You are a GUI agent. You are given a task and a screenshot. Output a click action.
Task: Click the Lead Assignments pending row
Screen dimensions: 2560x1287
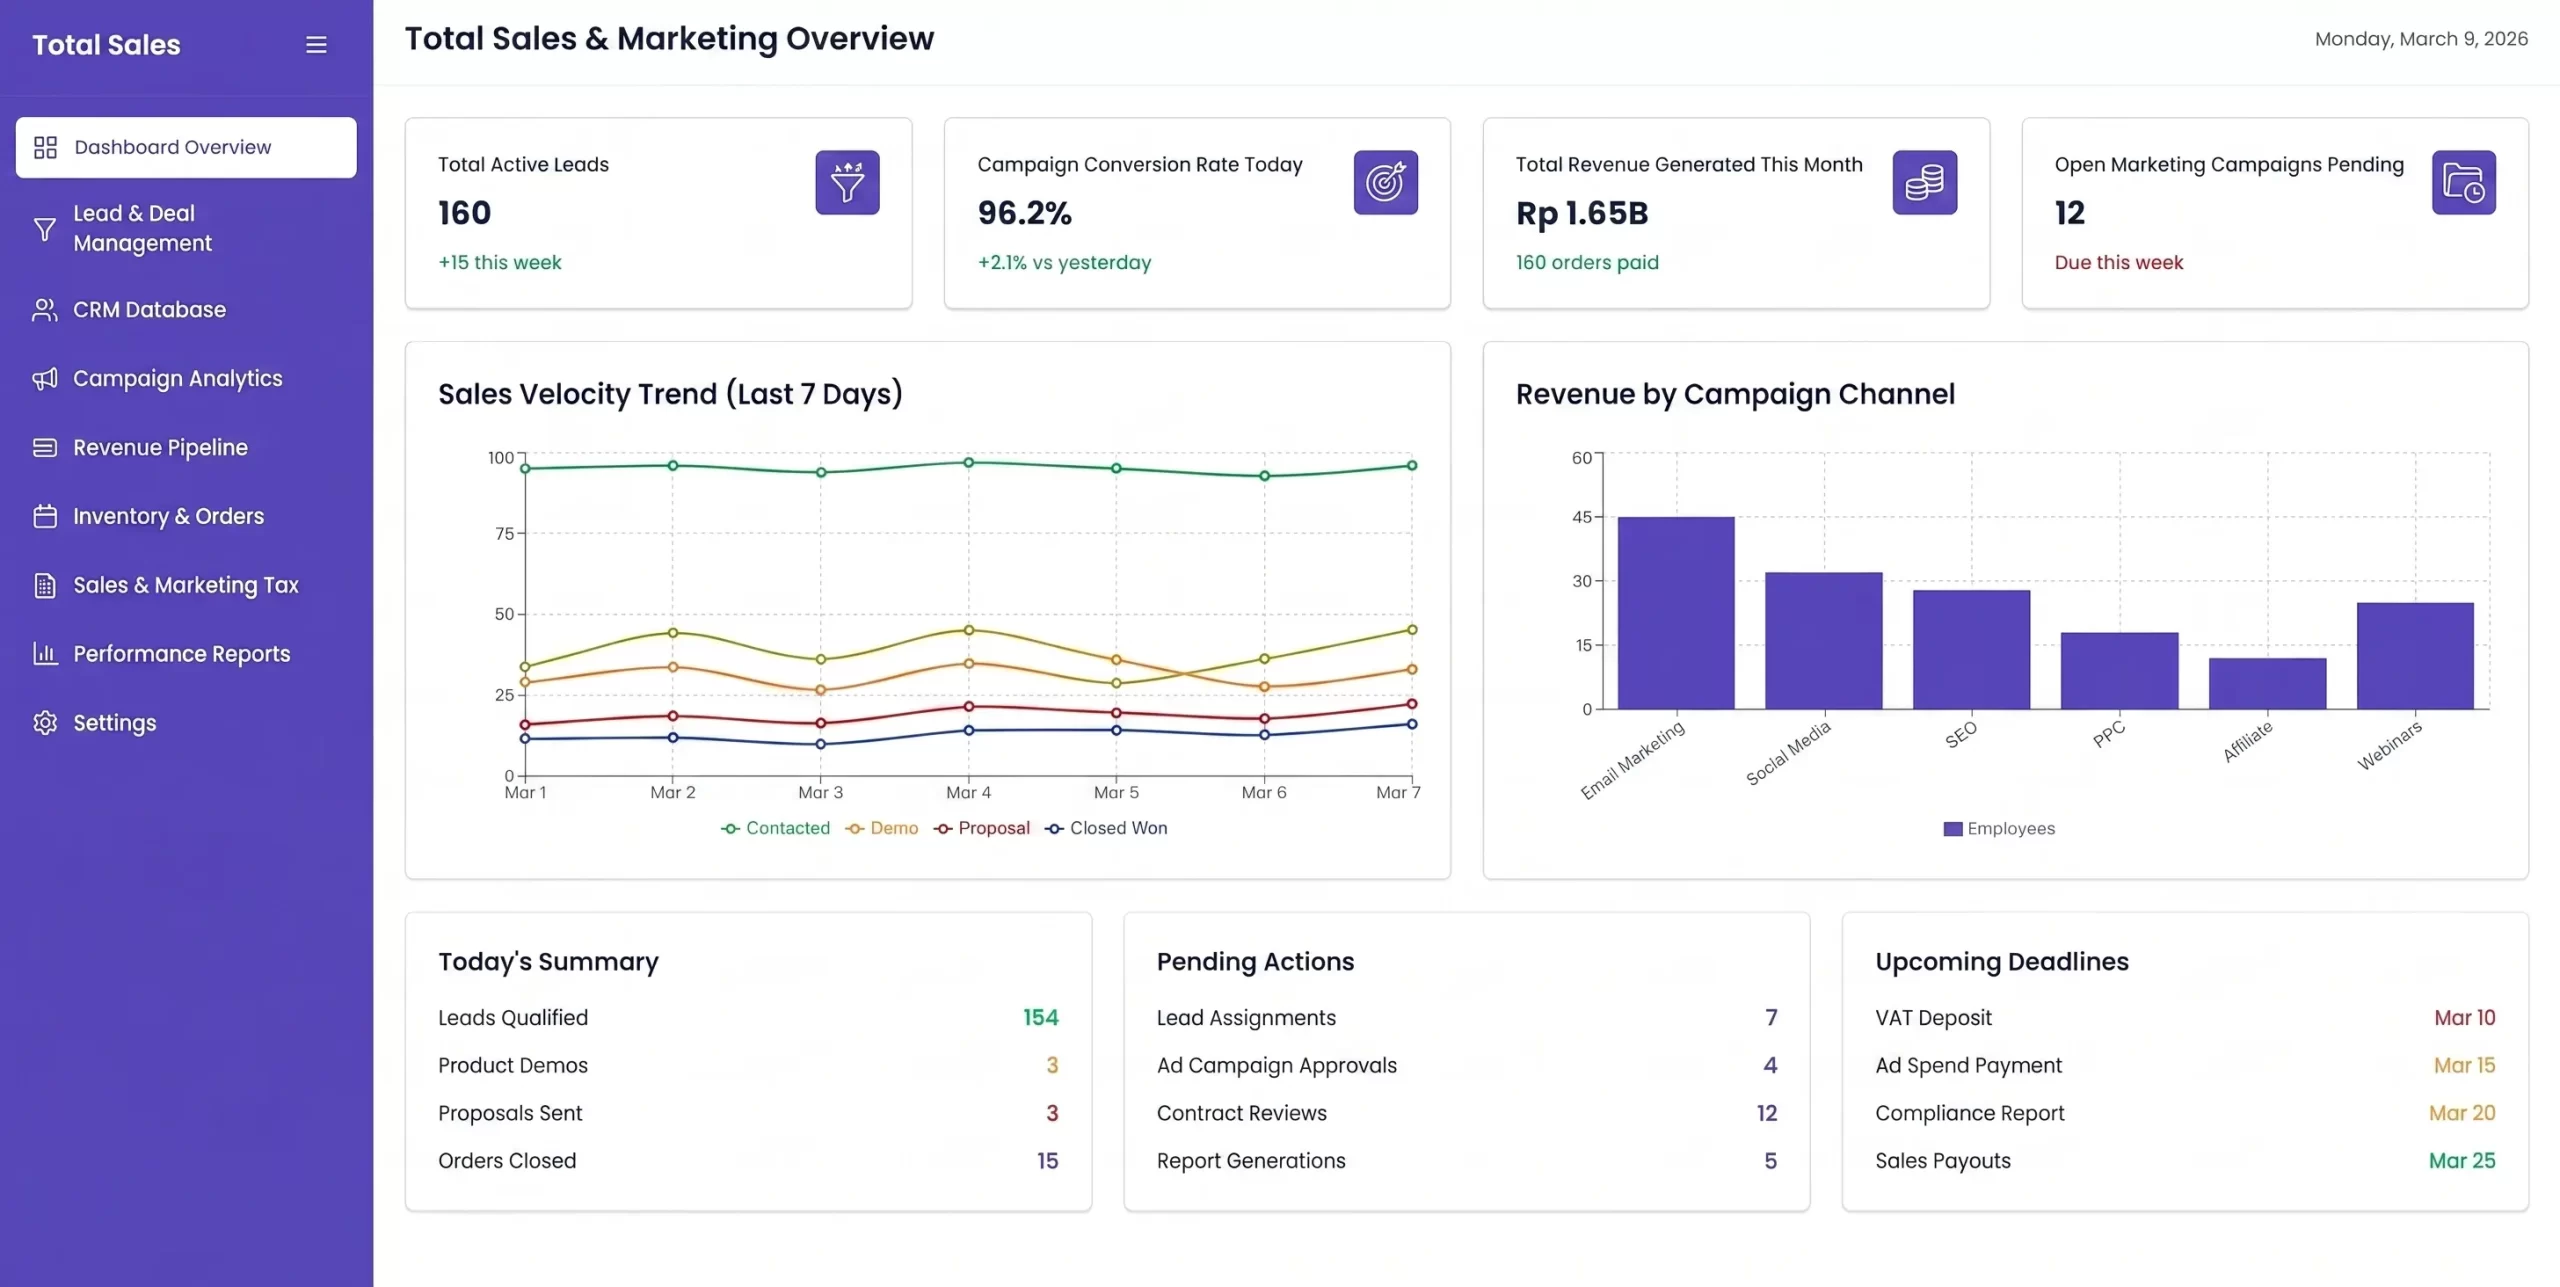[x=1467, y=1018]
